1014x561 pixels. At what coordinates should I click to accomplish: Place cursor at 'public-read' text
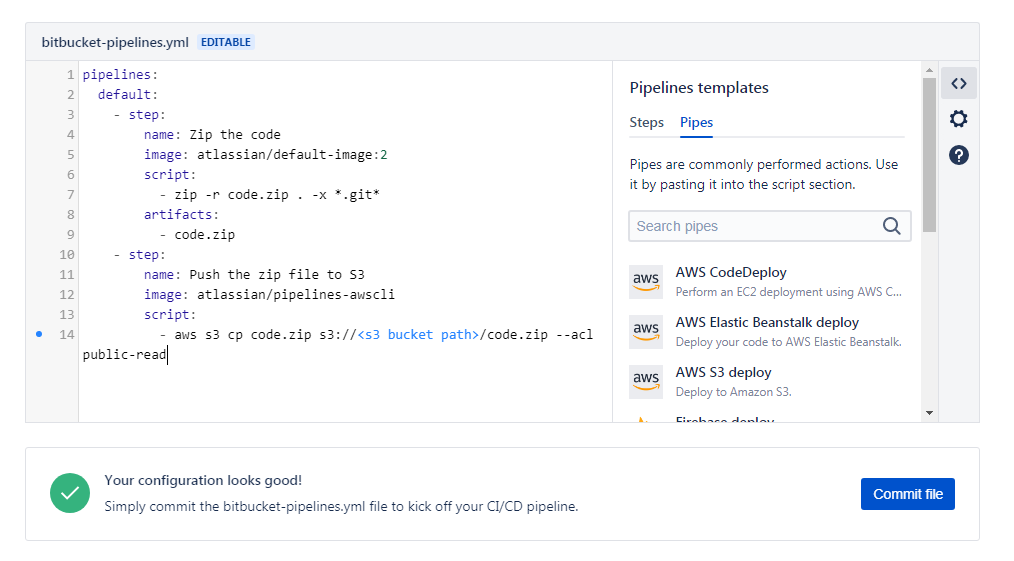pyautogui.click(x=124, y=355)
